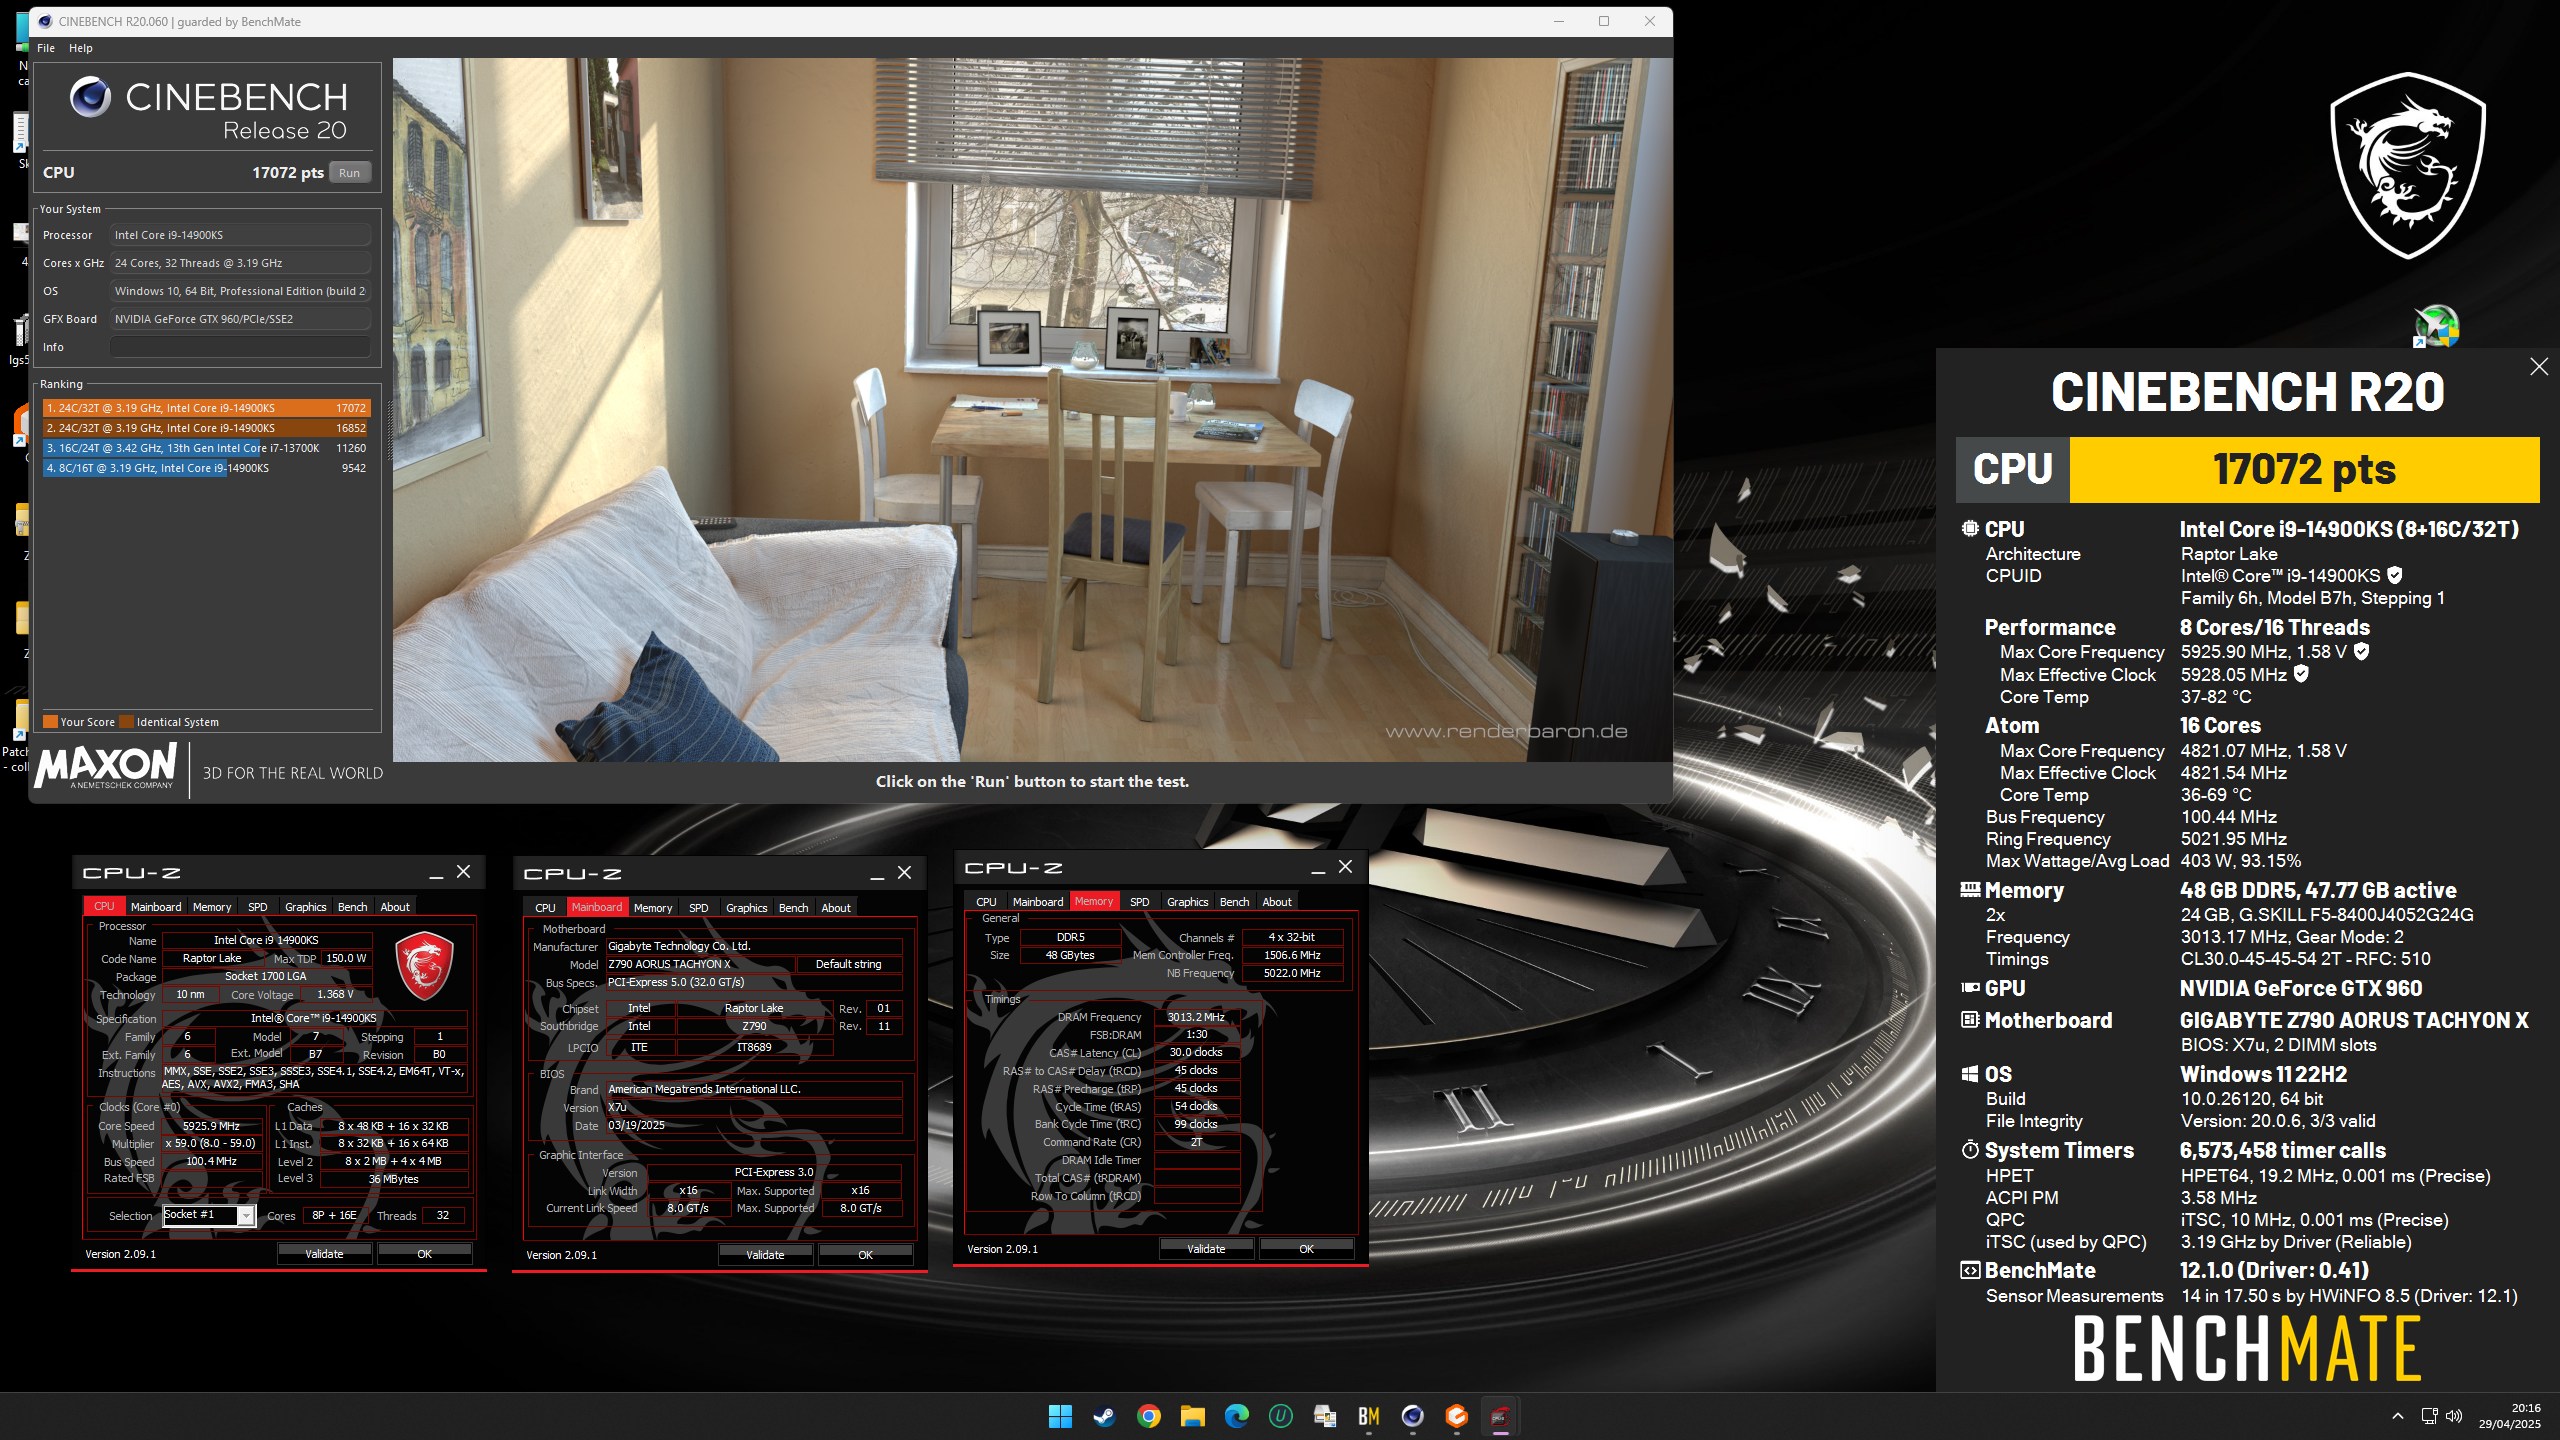Click the verified shield beside CPUID
This screenshot has width=2560, height=1440.
point(2394,575)
